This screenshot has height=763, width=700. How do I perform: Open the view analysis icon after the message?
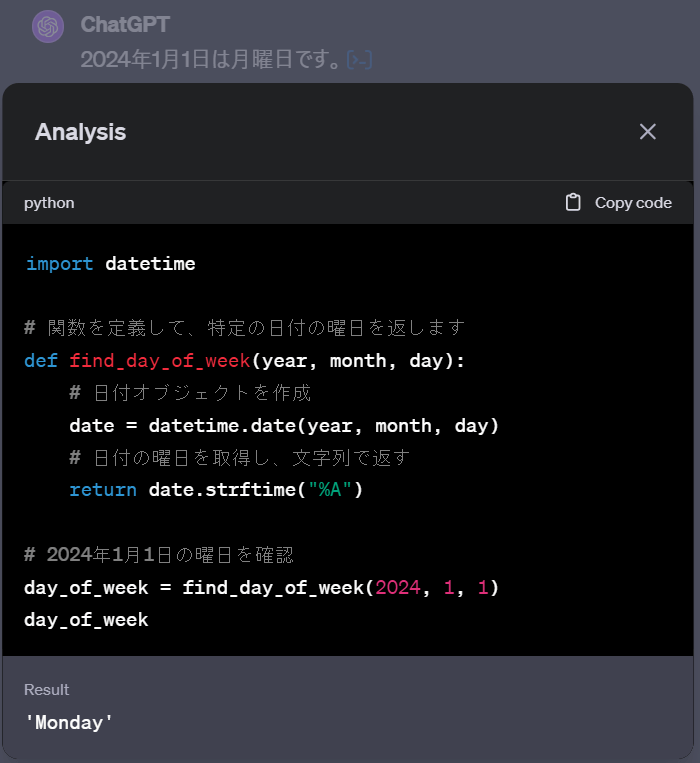[x=360, y=60]
